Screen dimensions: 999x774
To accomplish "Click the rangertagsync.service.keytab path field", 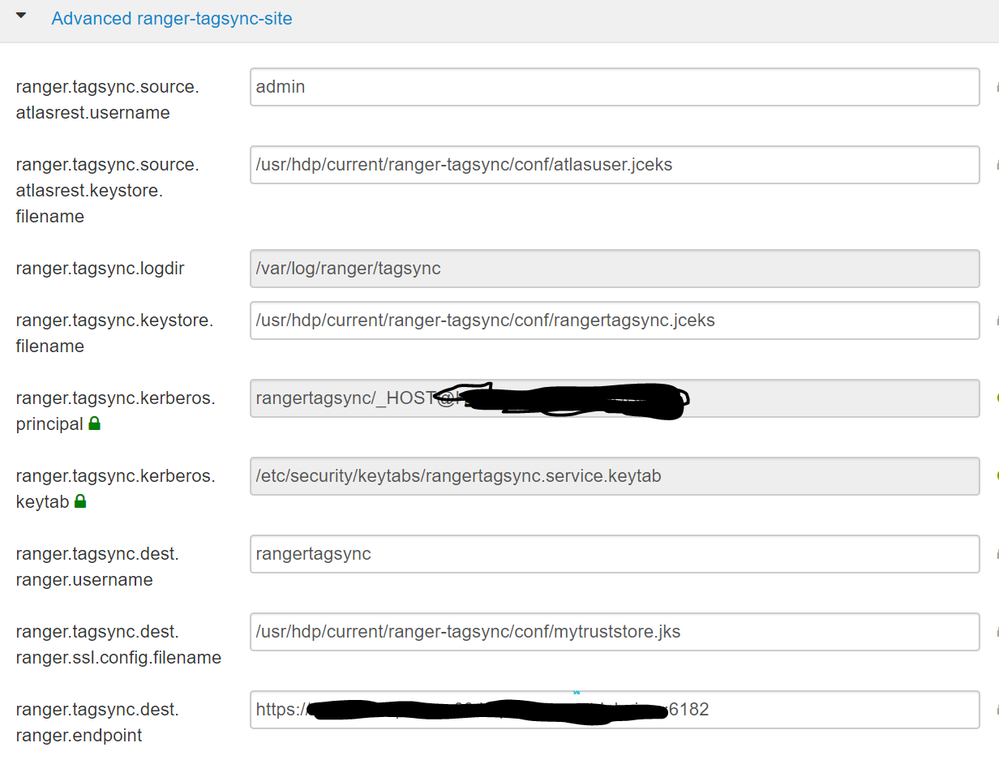I will [614, 476].
